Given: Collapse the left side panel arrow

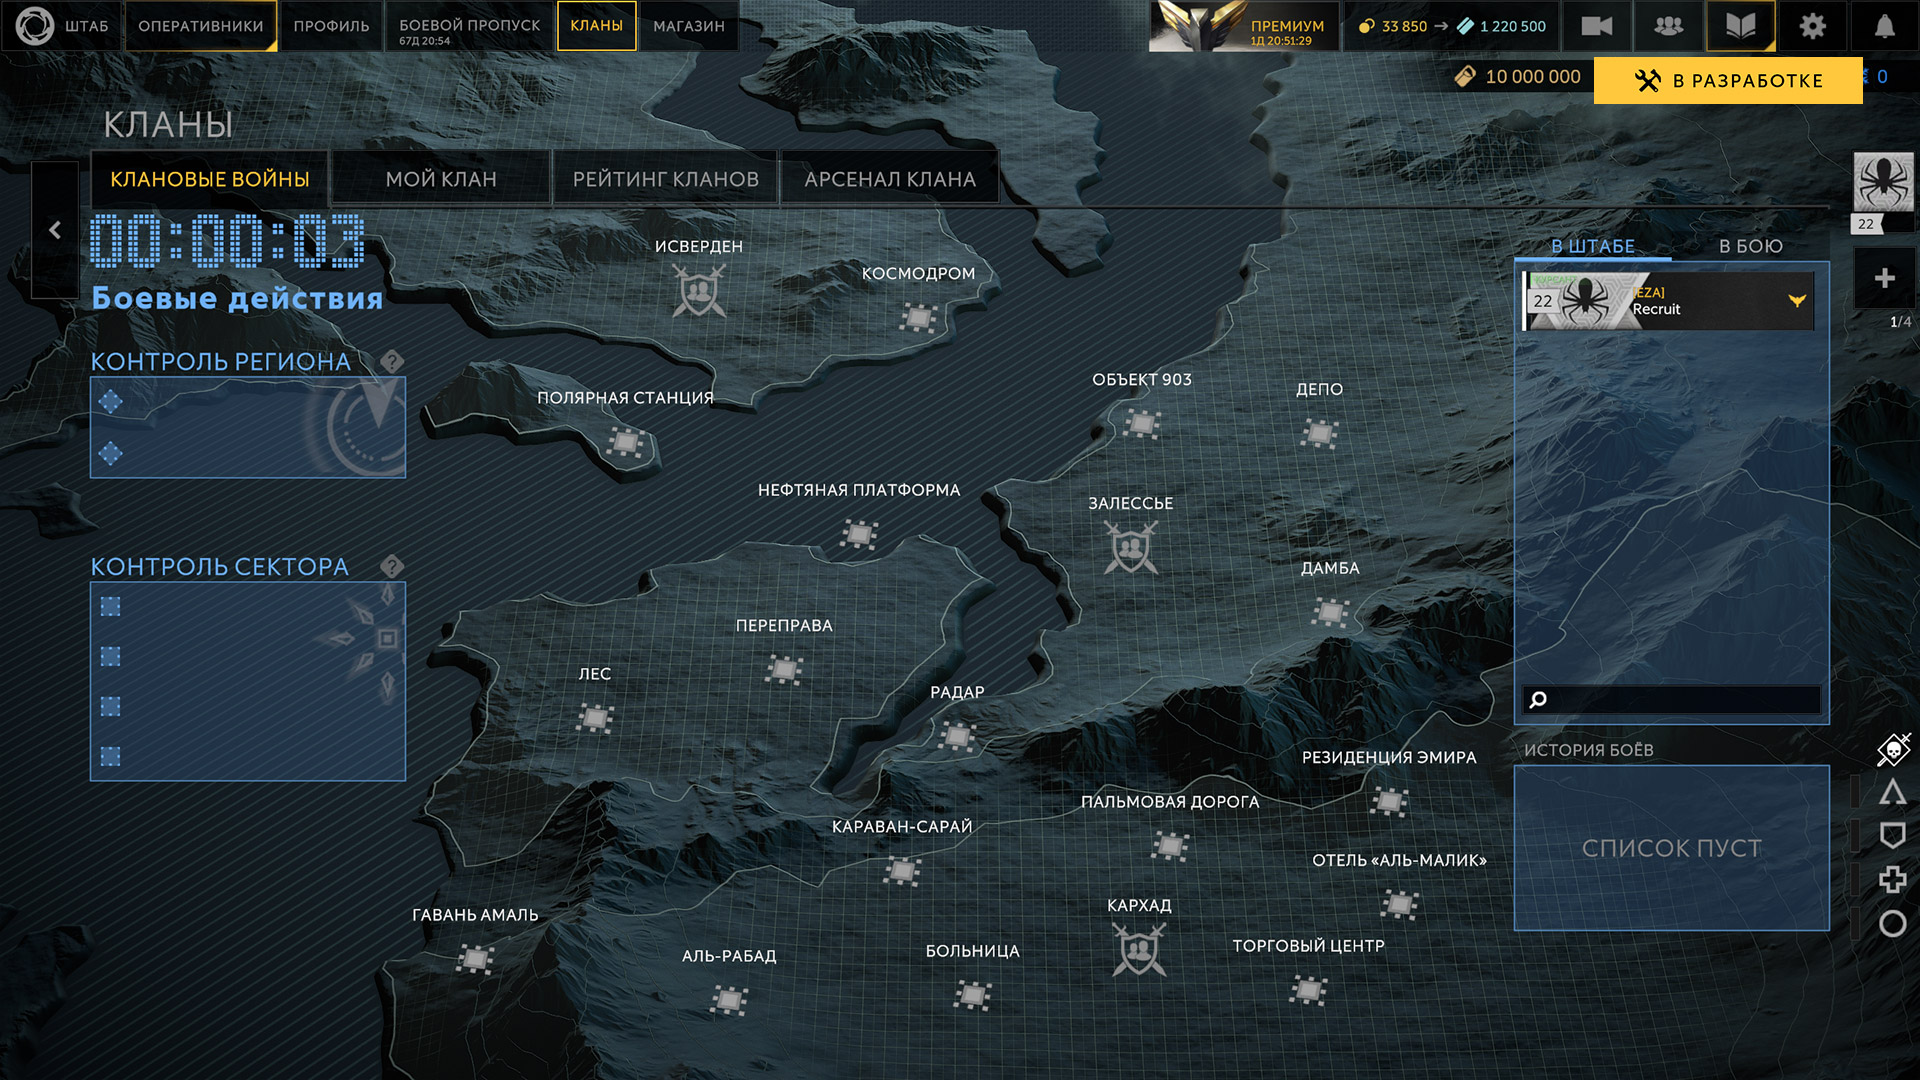Looking at the screenshot, I should point(55,230).
